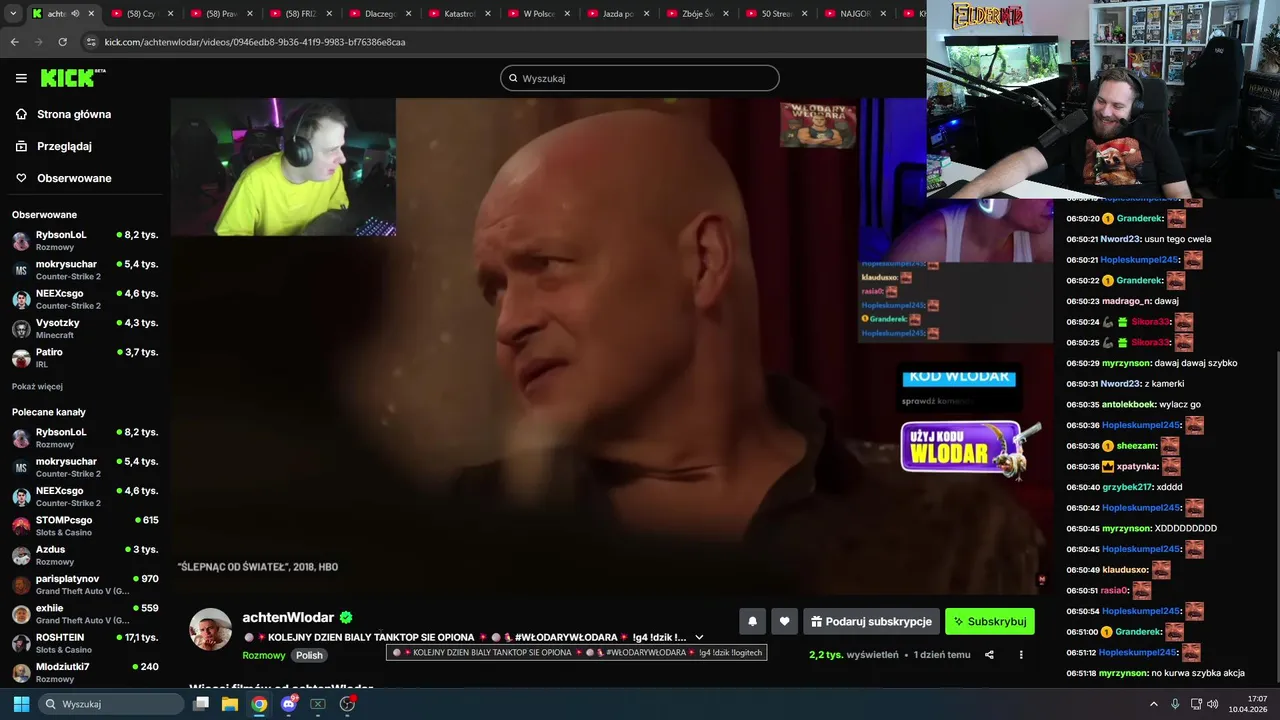Click Chrome icon on taskbar

click(259, 704)
